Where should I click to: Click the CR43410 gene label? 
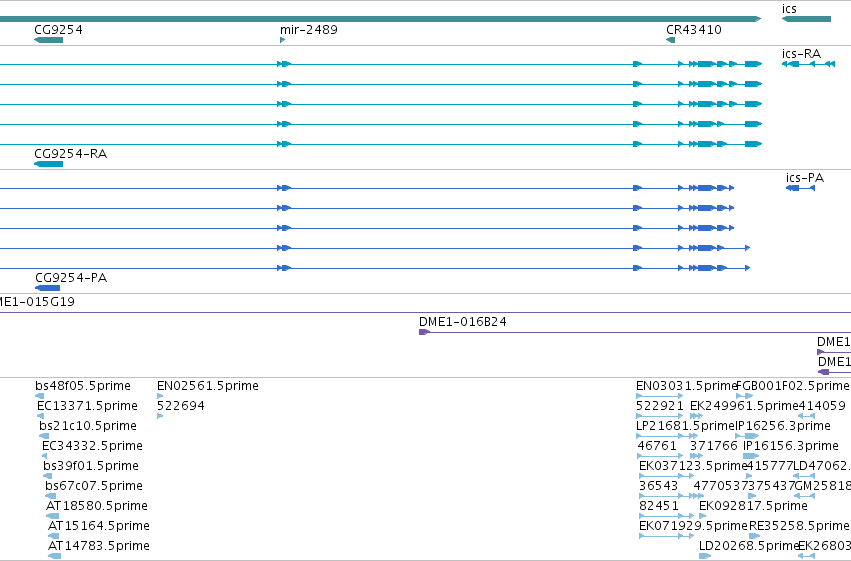[x=694, y=30]
